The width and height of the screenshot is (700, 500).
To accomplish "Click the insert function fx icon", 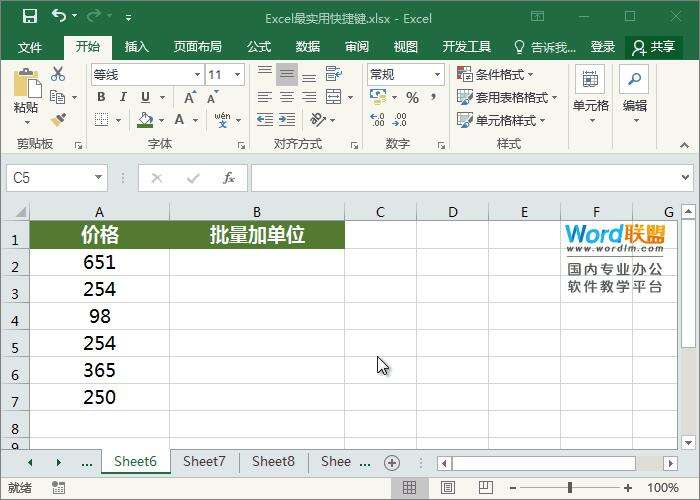I will tap(229, 178).
